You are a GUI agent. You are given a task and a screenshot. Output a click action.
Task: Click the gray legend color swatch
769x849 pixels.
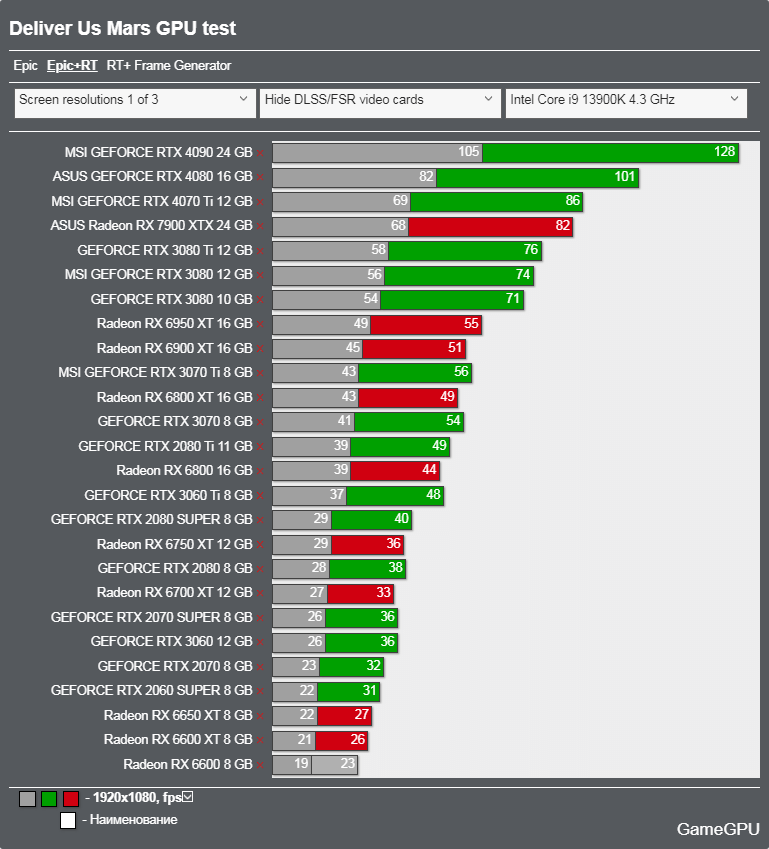coord(28,799)
